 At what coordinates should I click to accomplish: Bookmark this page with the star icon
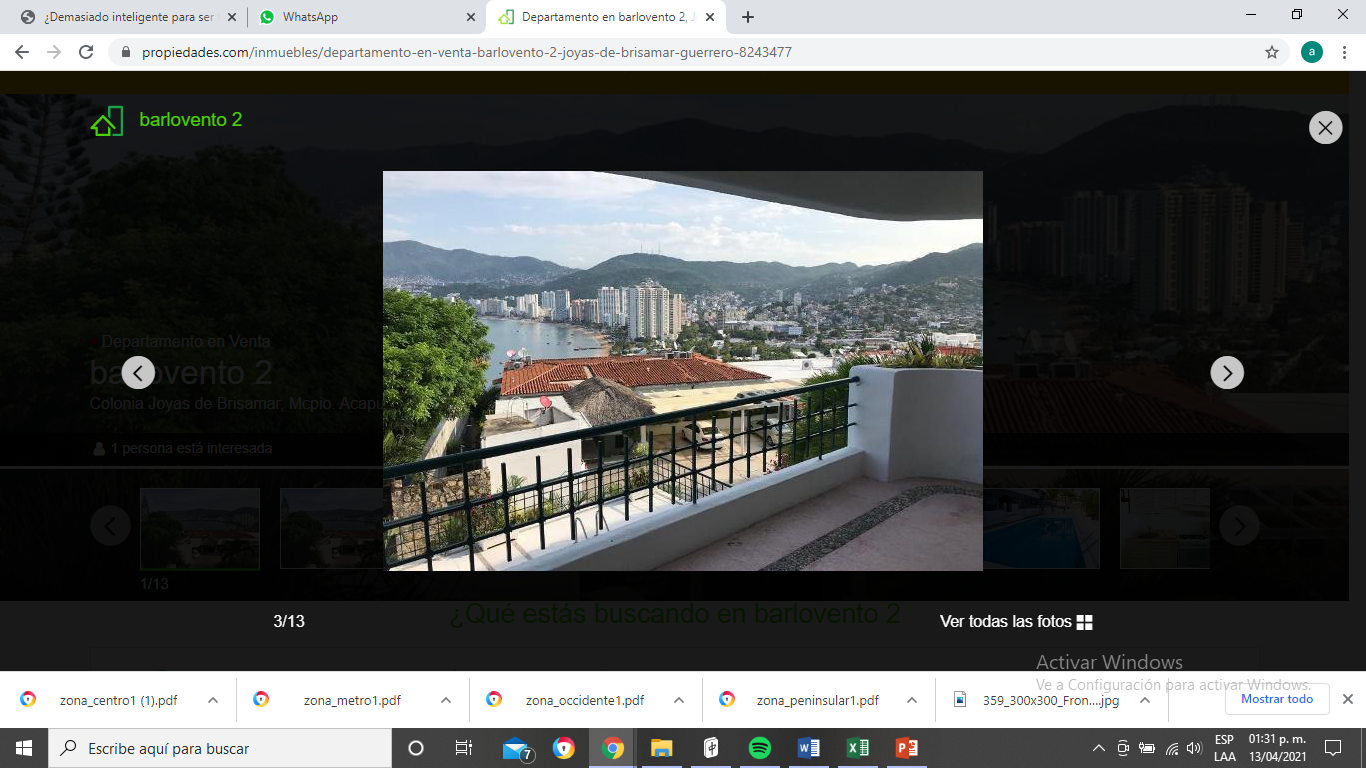[1272, 52]
